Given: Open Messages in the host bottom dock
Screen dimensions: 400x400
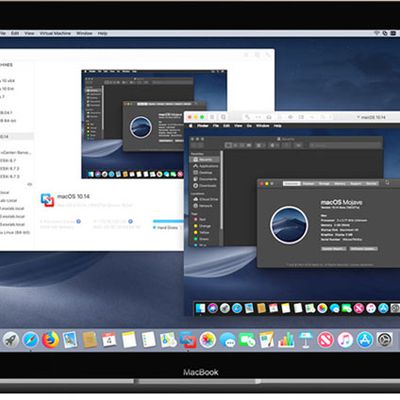Looking at the screenshot, I should tap(227, 340).
